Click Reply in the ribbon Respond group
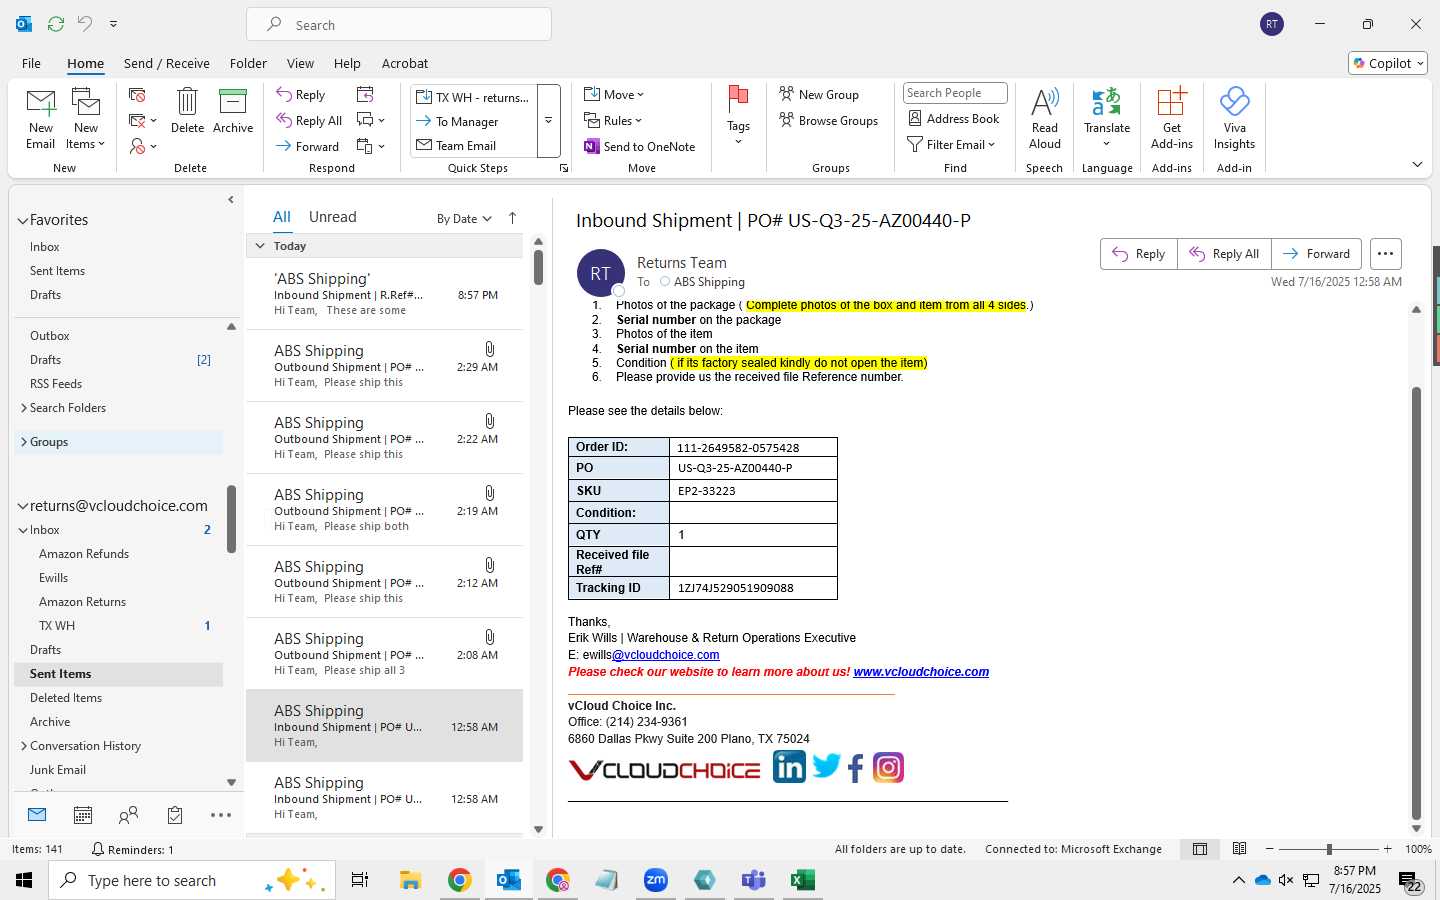 (x=301, y=94)
